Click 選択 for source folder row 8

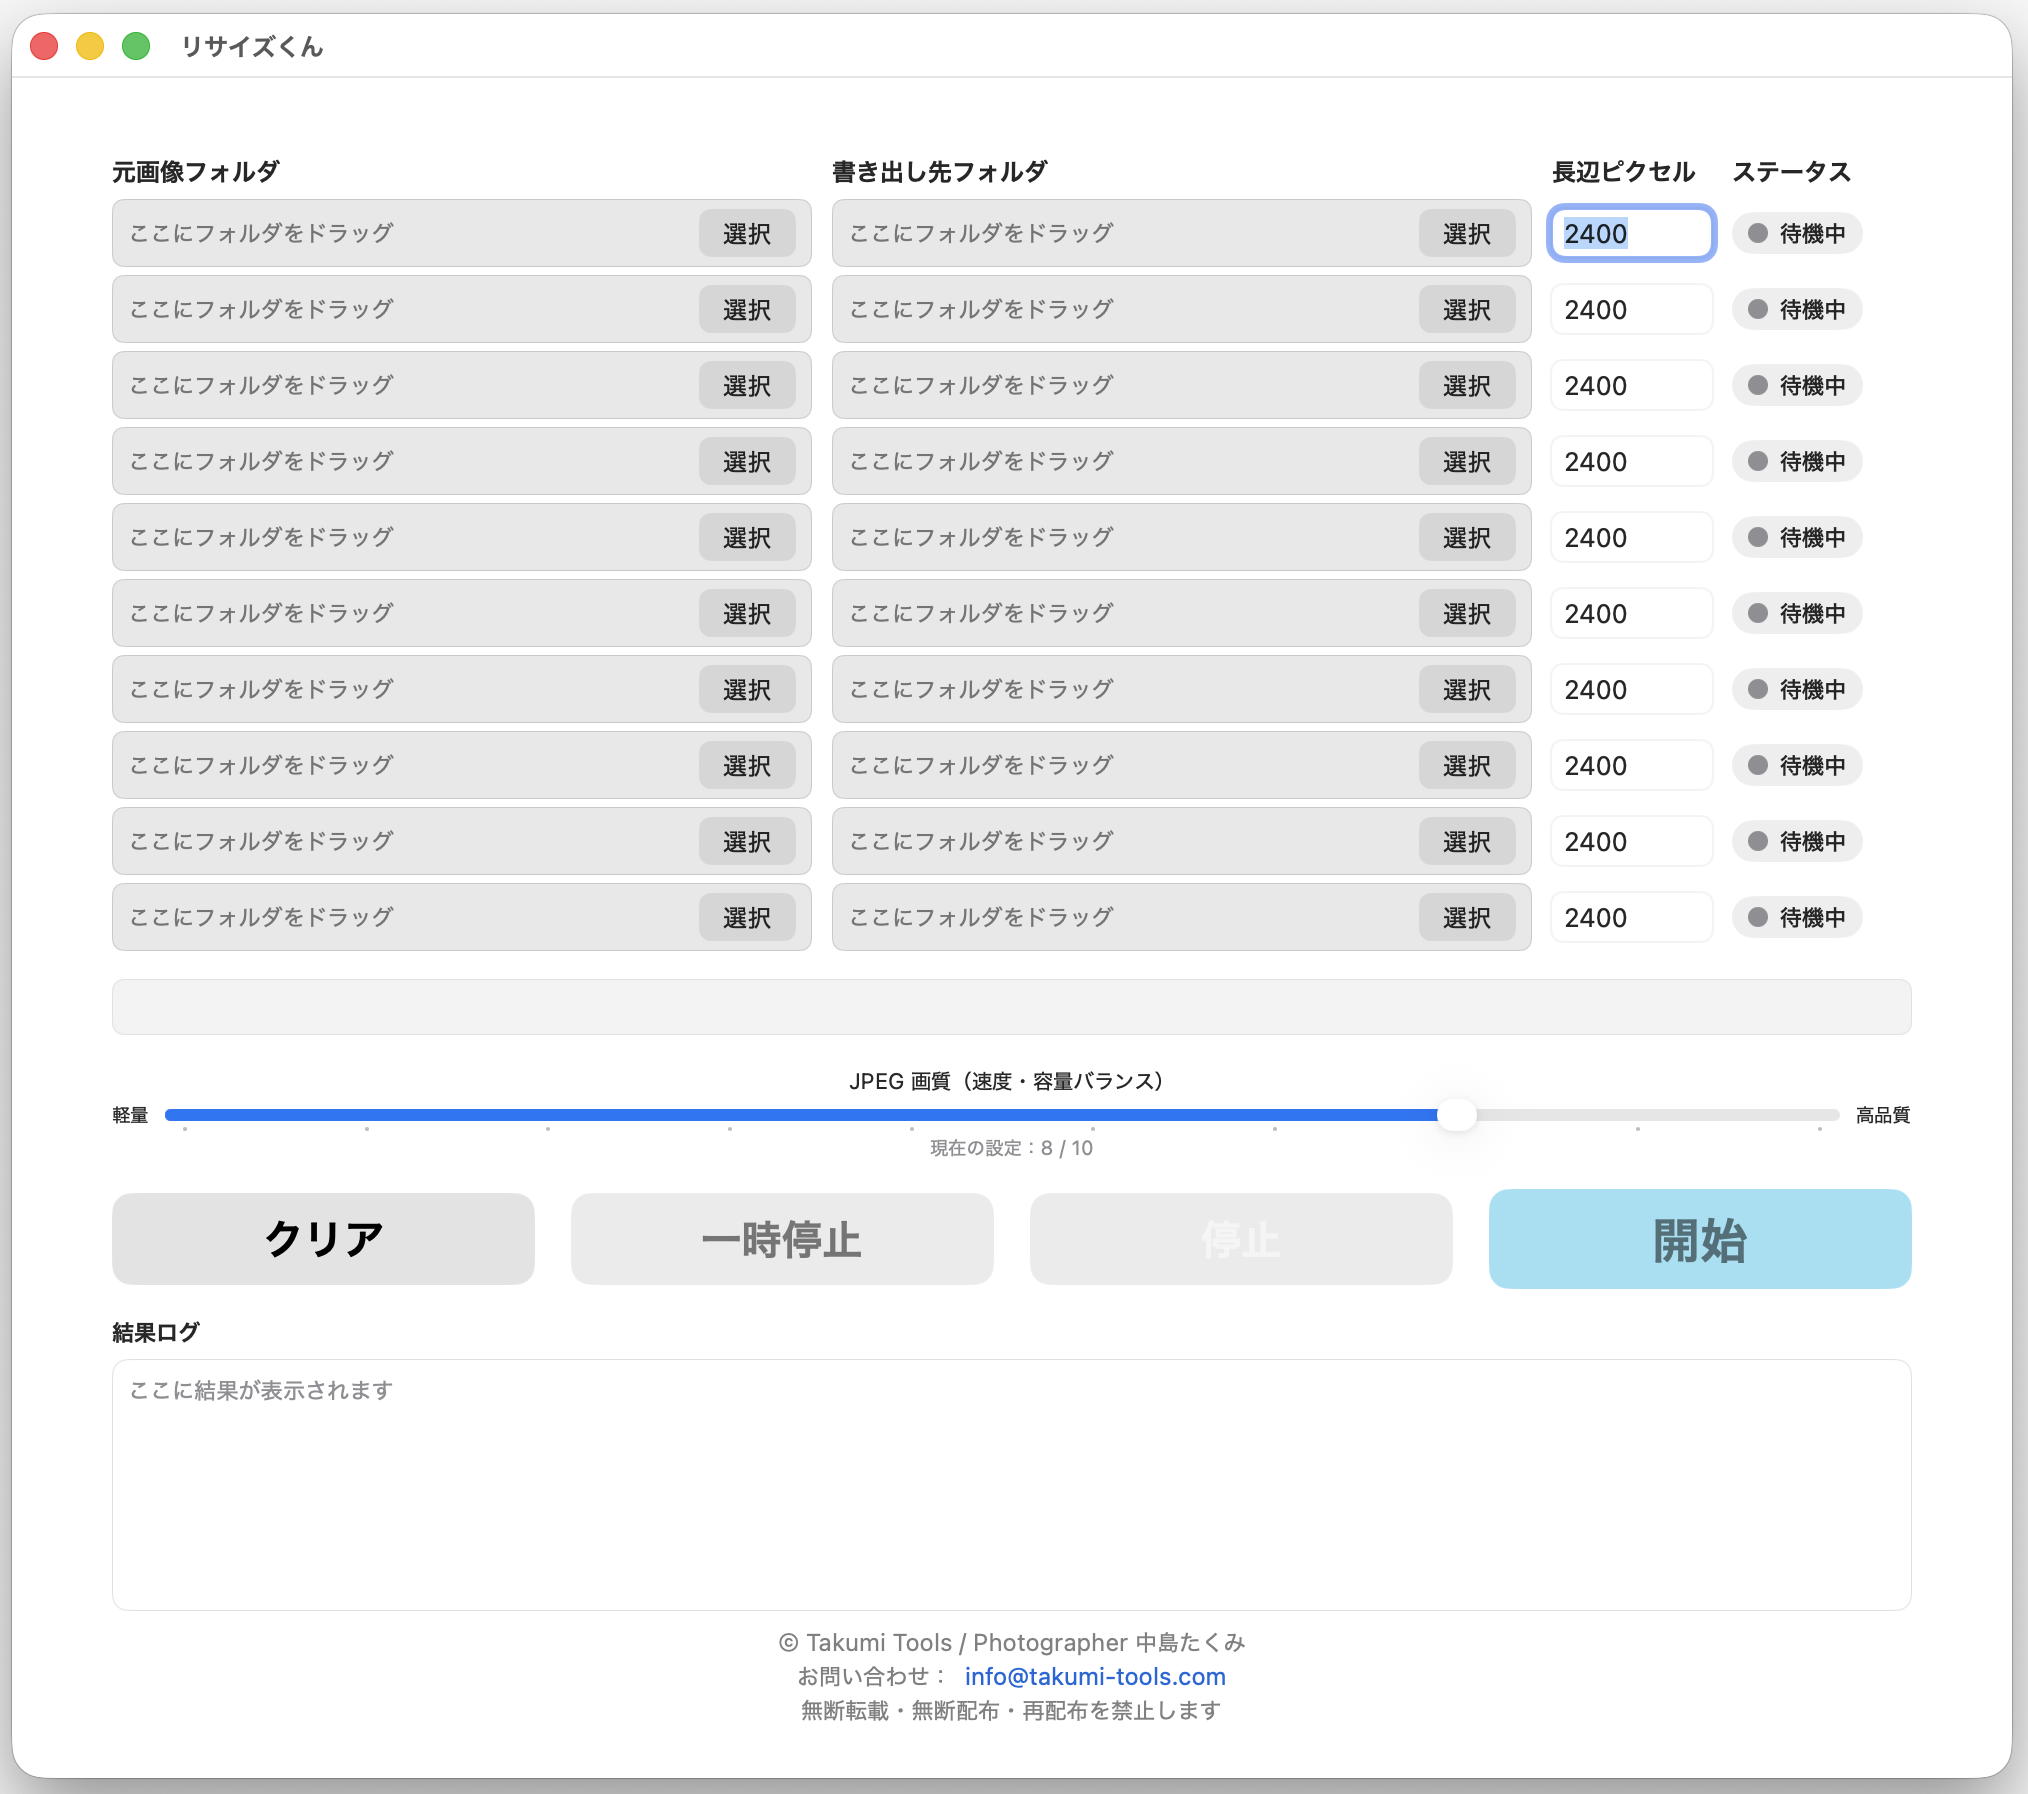747,766
